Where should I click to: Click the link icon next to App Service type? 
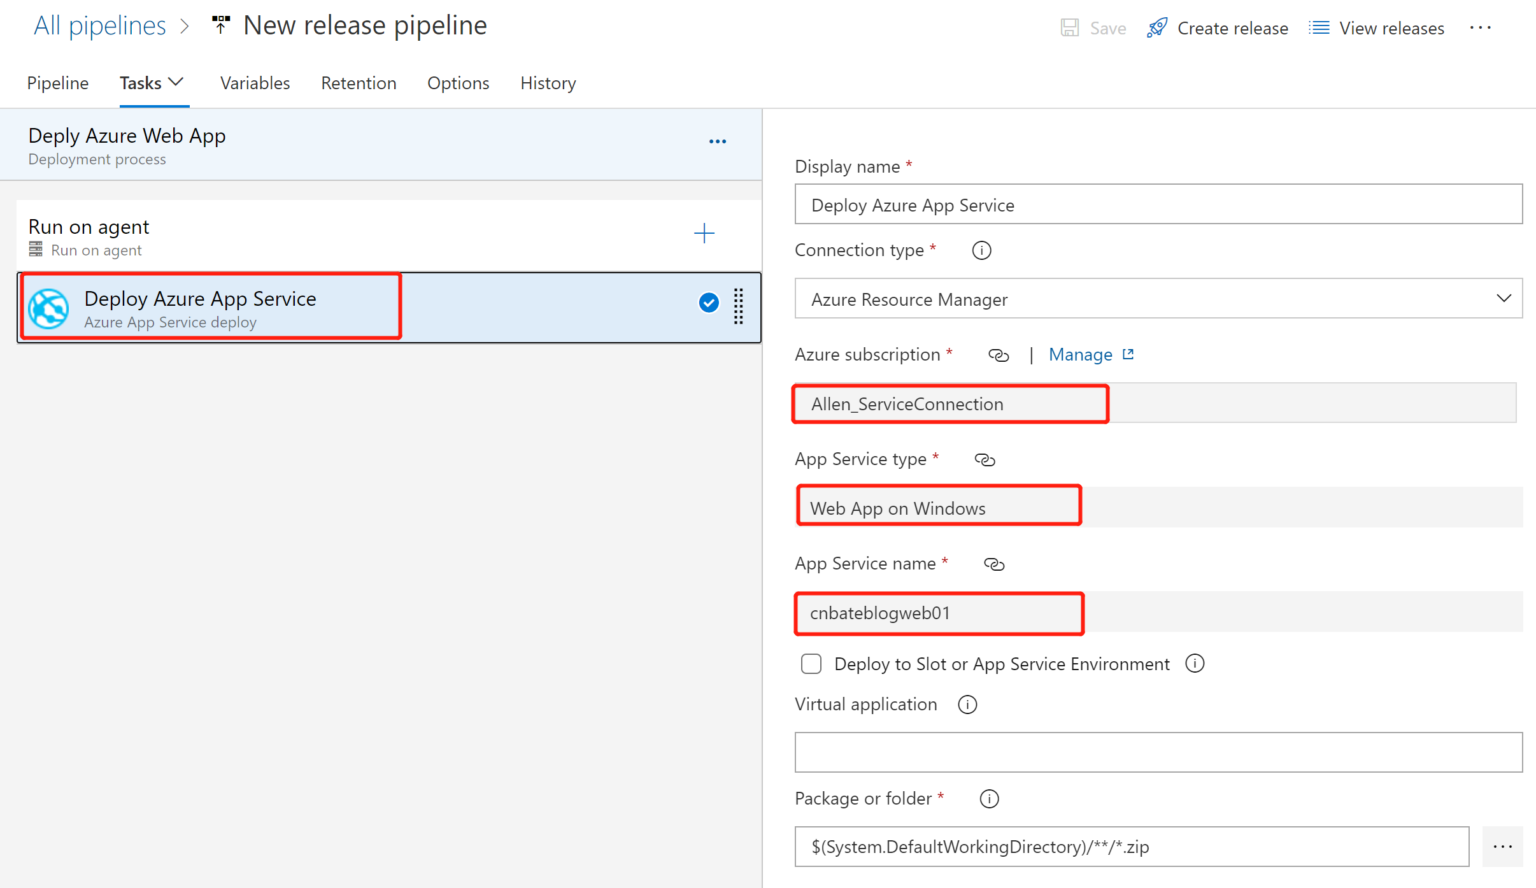pos(985,460)
